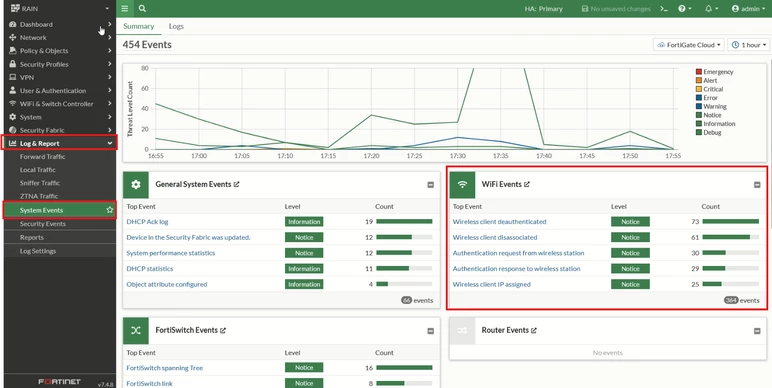Open the RAIN device dropdown

pyautogui.click(x=60, y=8)
